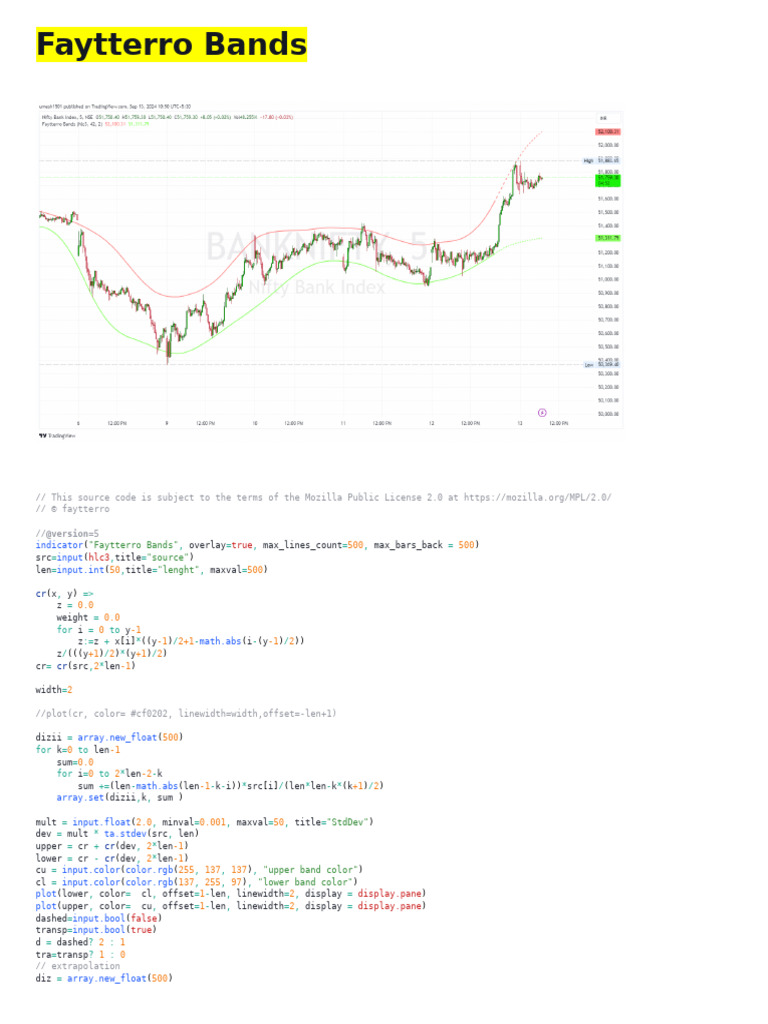Click the green current price label on scale
Screen dimensions: 768x1024
pyautogui.click(x=607, y=180)
